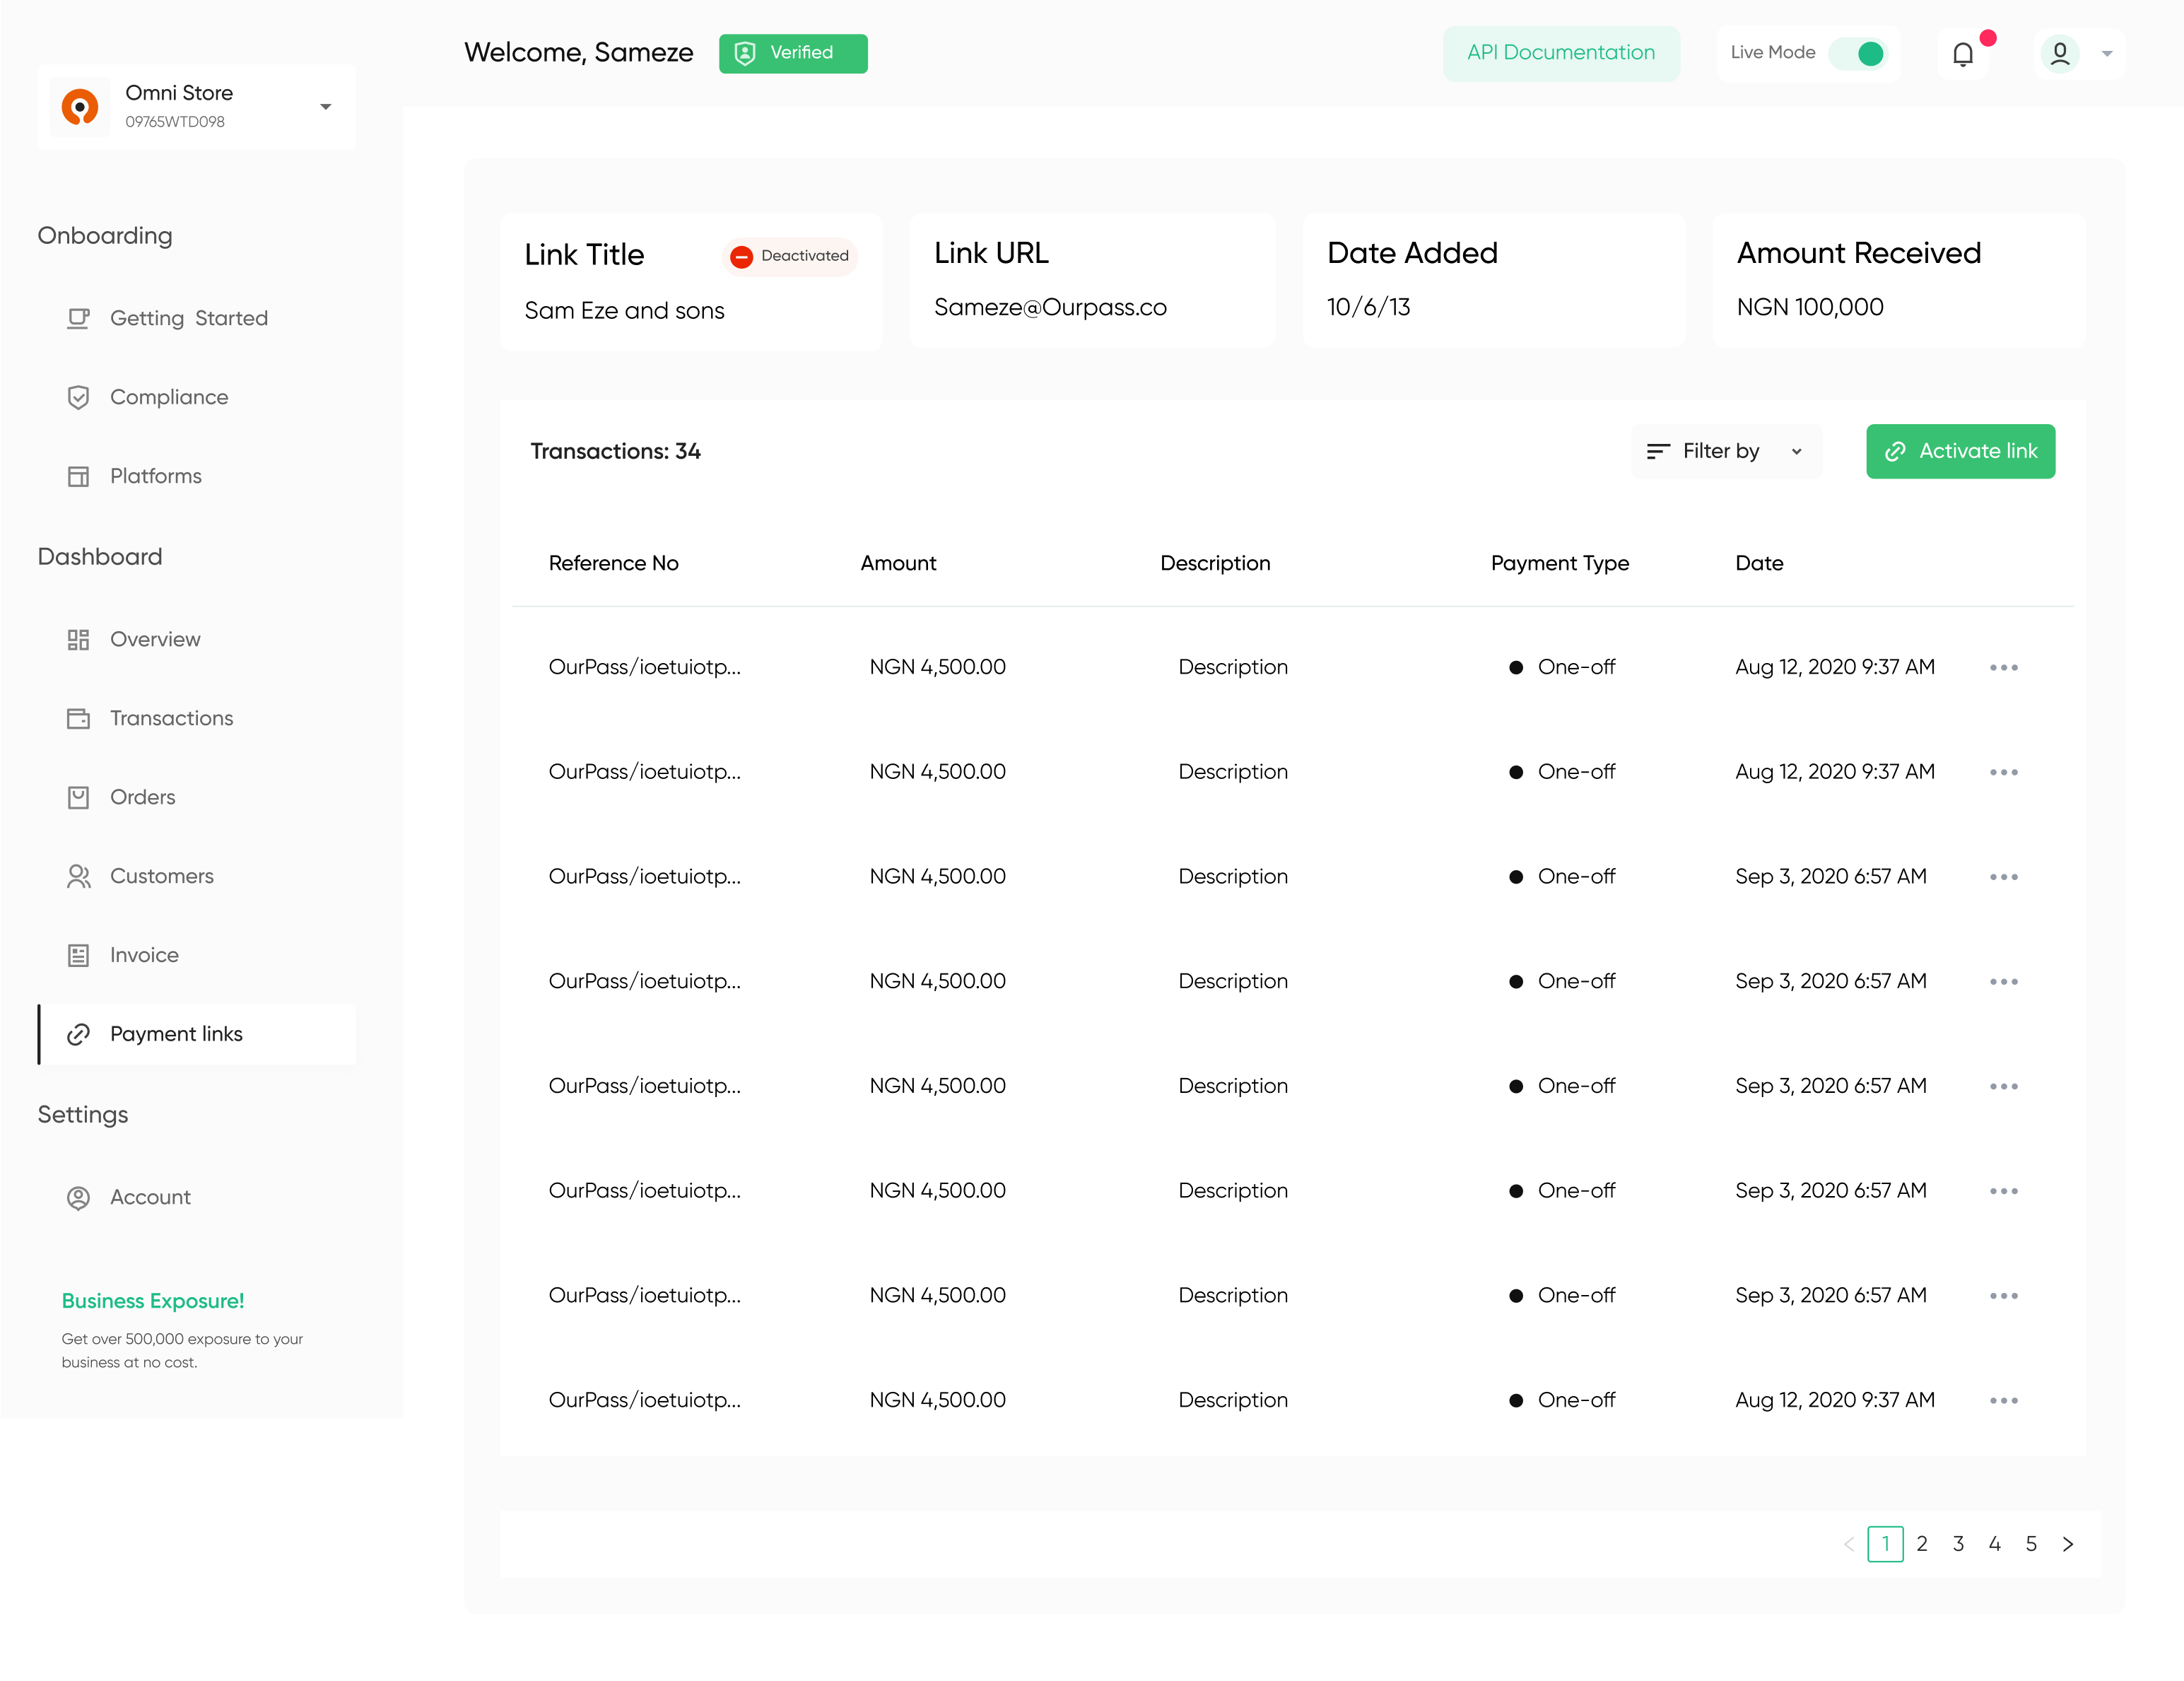The width and height of the screenshot is (2184, 1681).
Task: Click the Customers people icon
Action: click(x=78, y=876)
